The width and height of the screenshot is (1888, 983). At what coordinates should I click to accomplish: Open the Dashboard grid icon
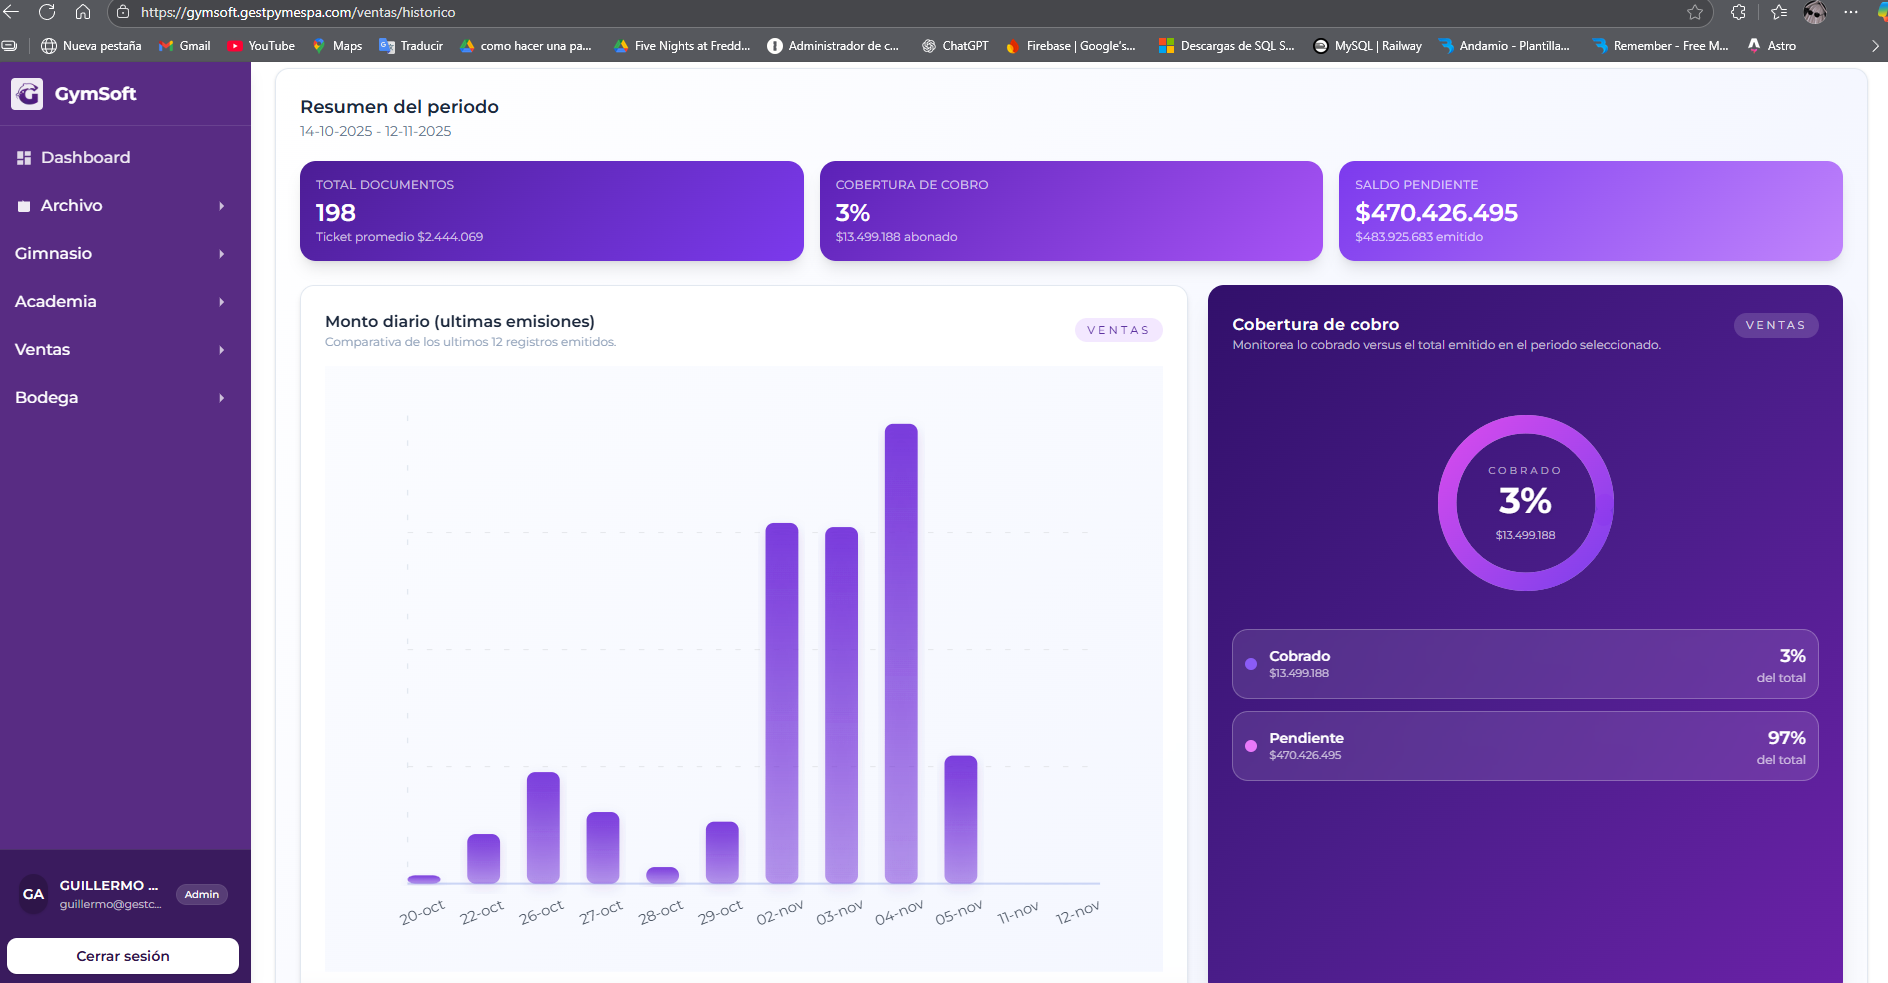pos(24,158)
